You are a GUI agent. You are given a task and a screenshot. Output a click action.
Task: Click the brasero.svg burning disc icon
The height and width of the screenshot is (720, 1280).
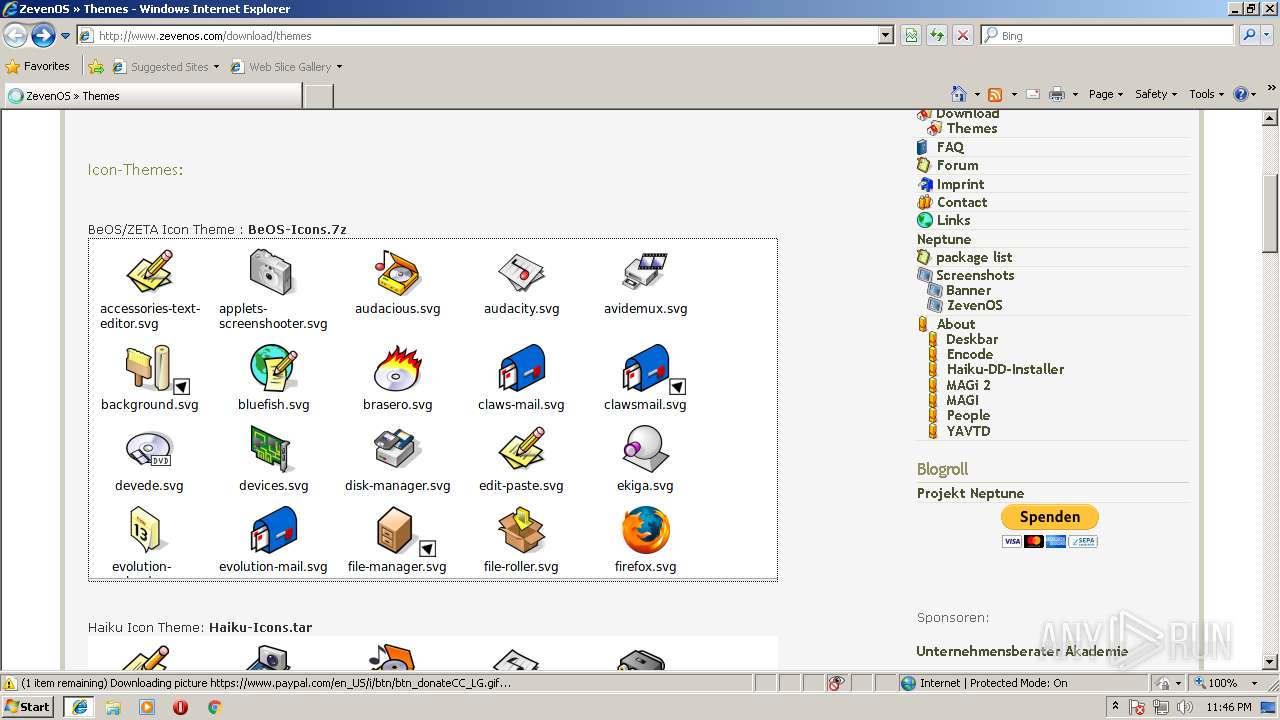pyautogui.click(x=398, y=369)
